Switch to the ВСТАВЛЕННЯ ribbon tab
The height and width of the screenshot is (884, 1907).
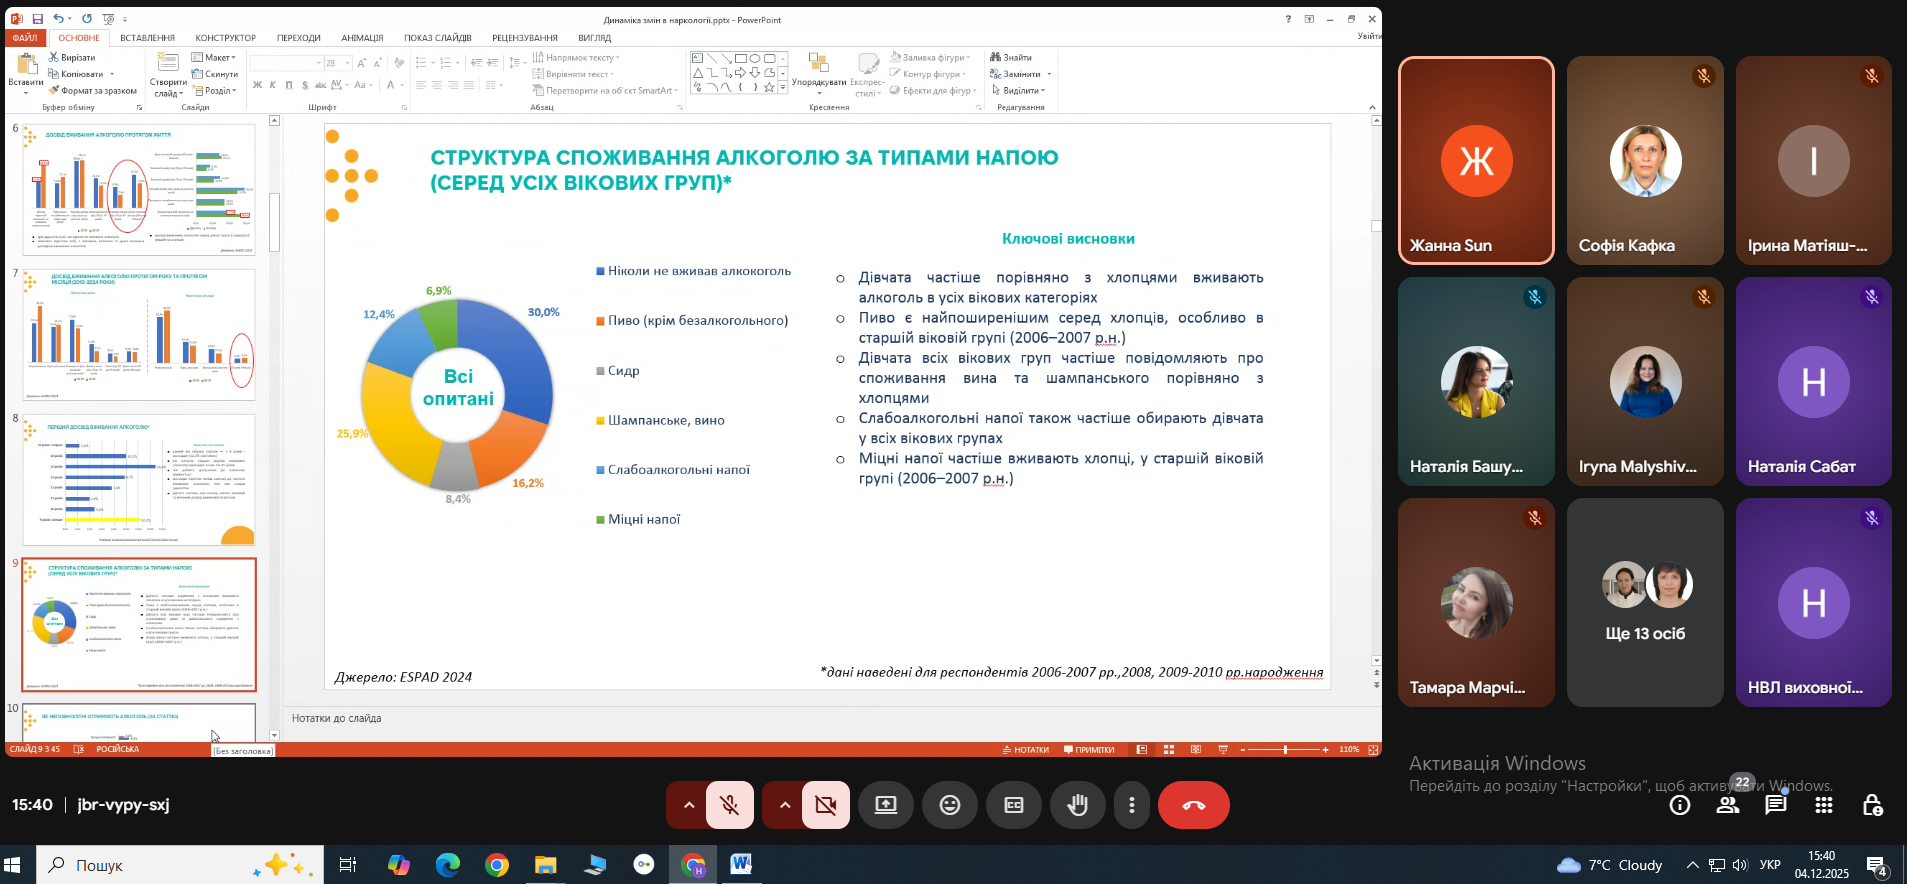click(147, 38)
